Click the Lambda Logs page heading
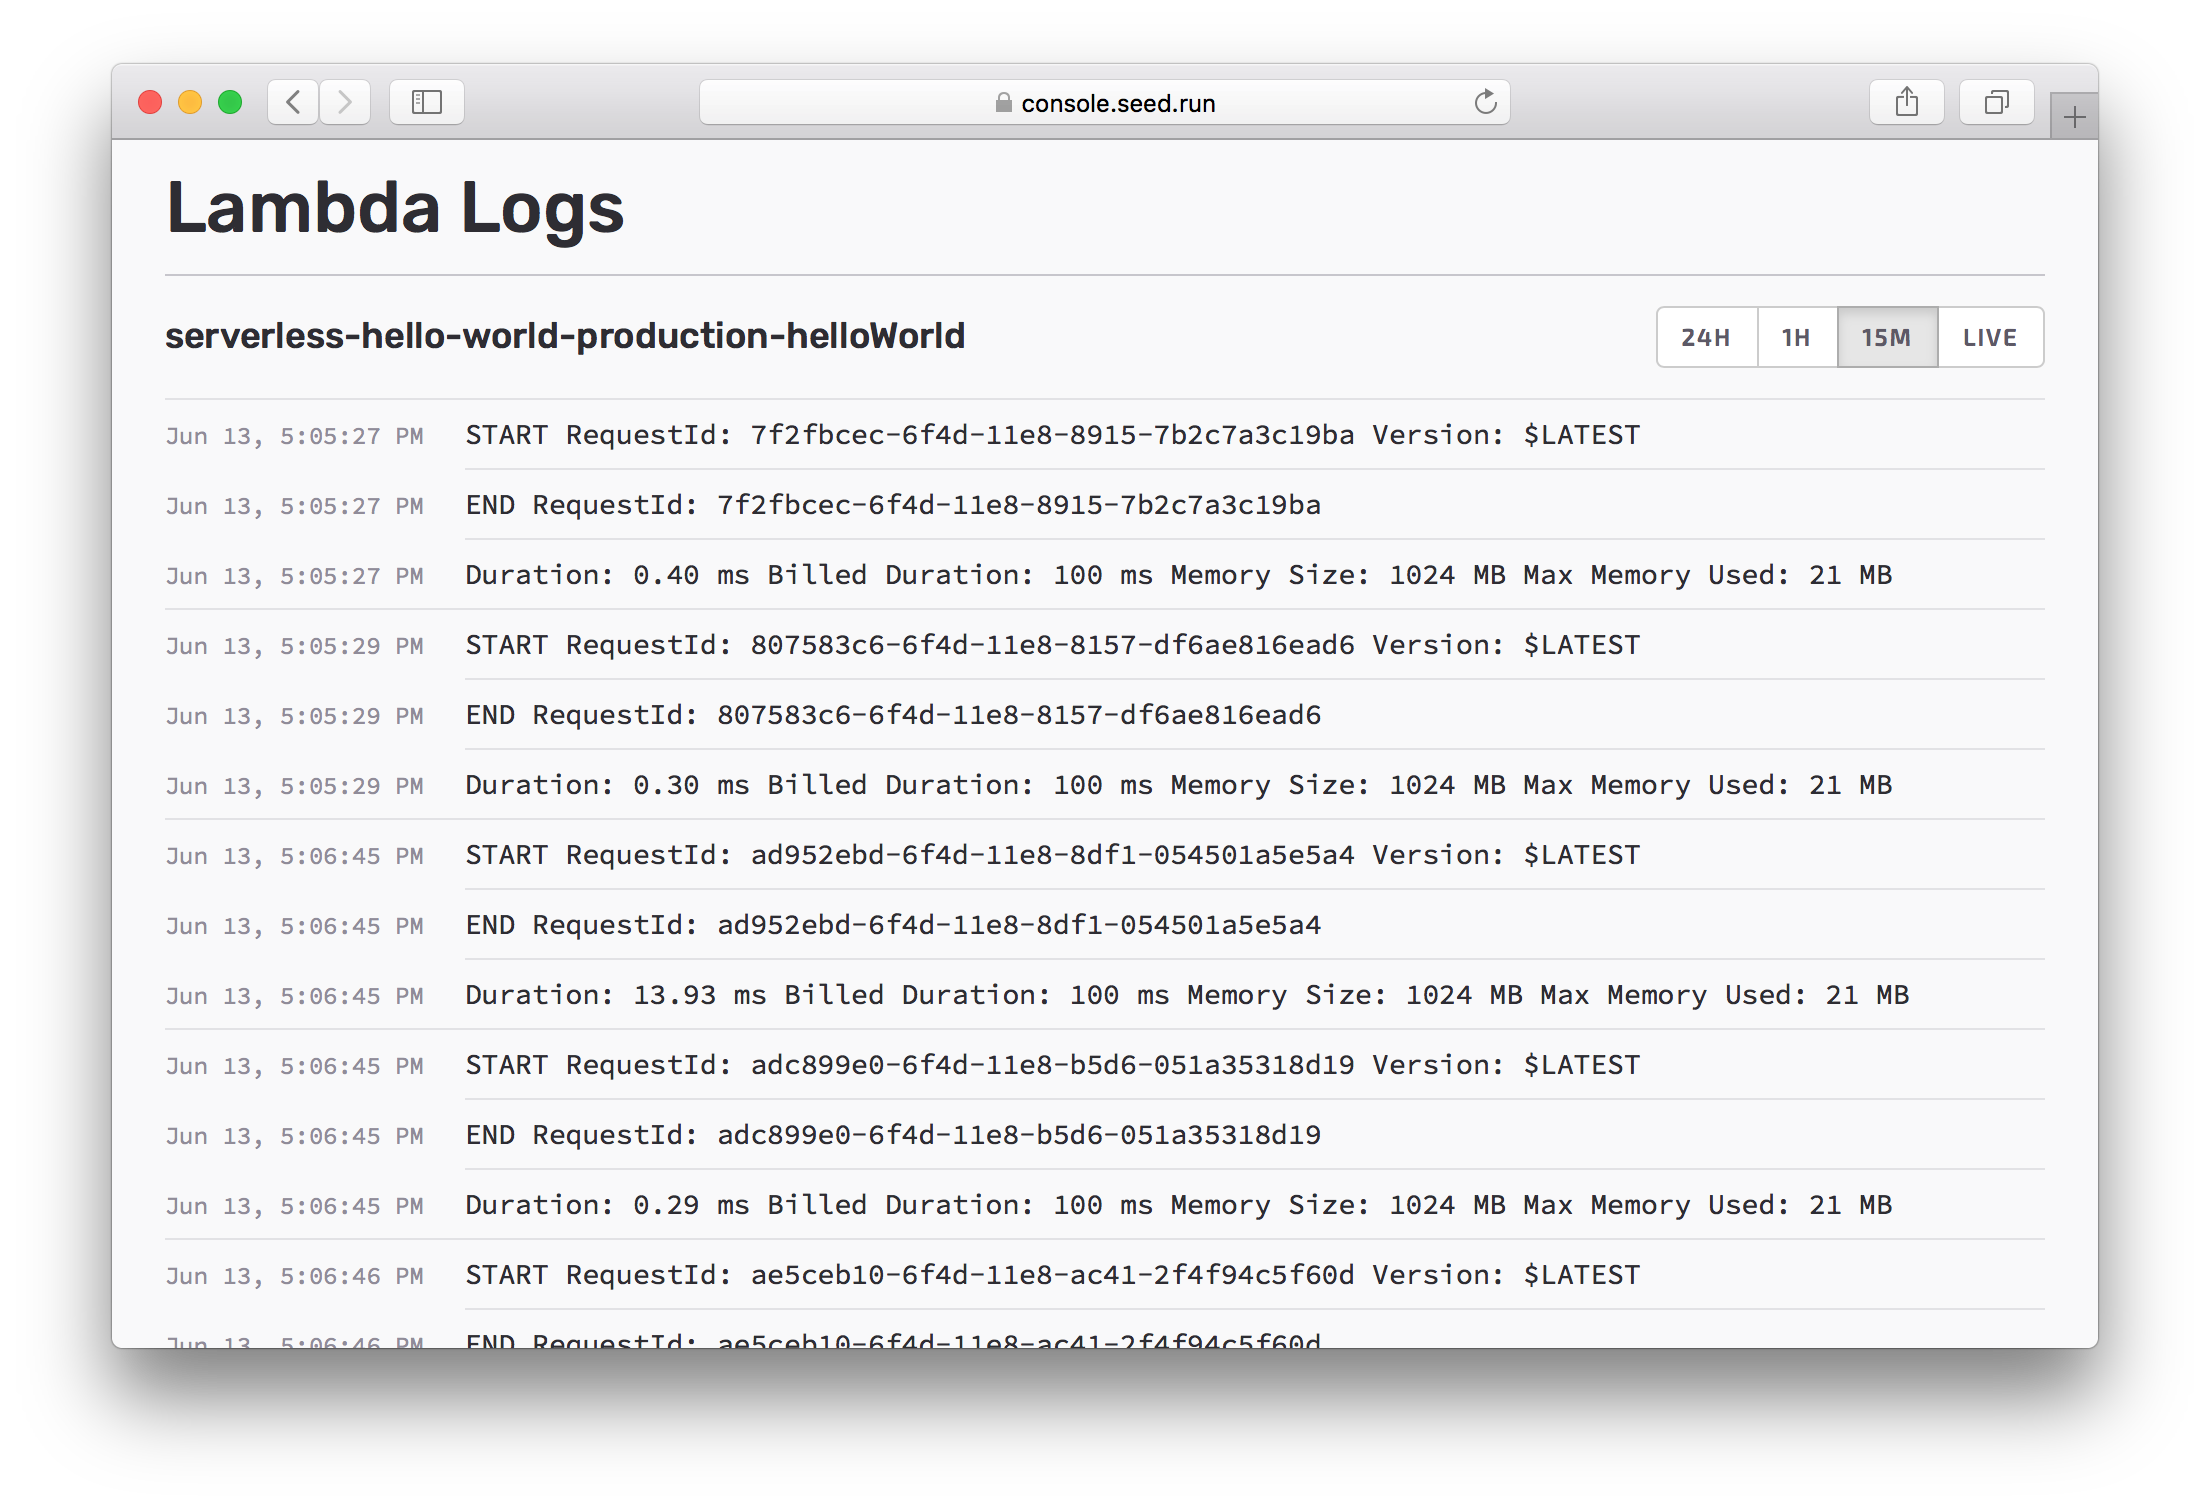Screen dimensions: 2210x1508 [x=395, y=208]
